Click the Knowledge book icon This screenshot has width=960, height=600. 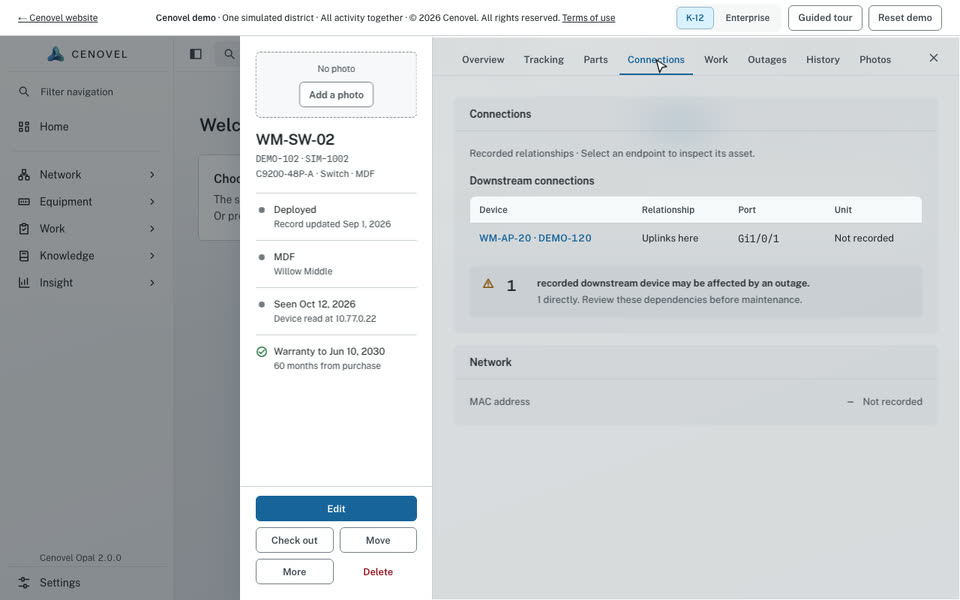tap(24, 255)
